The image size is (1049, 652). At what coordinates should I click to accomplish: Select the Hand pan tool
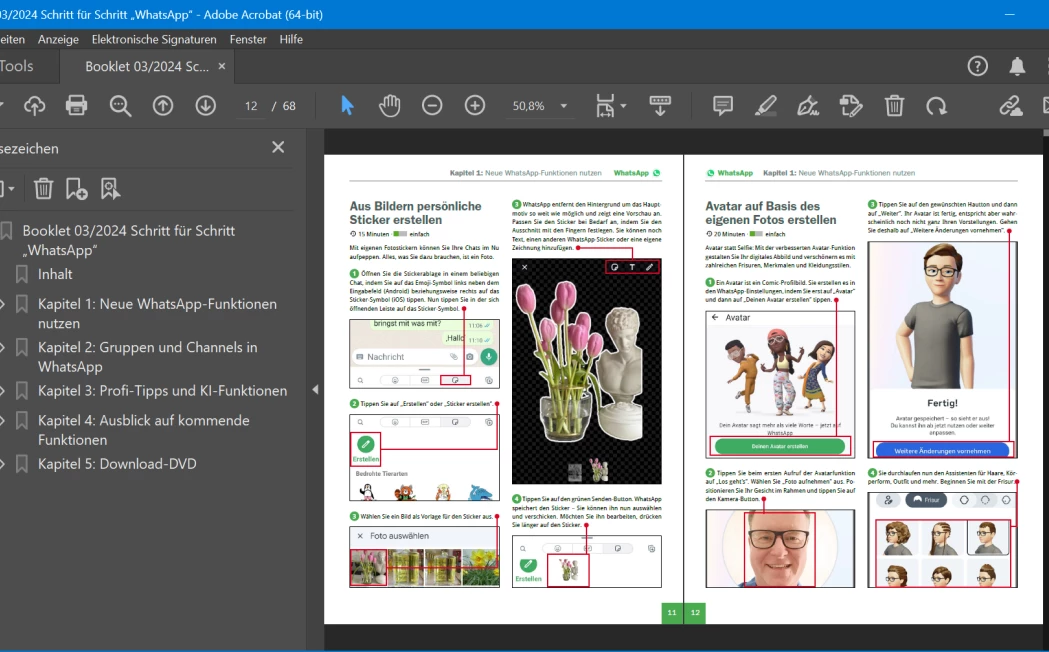point(389,105)
